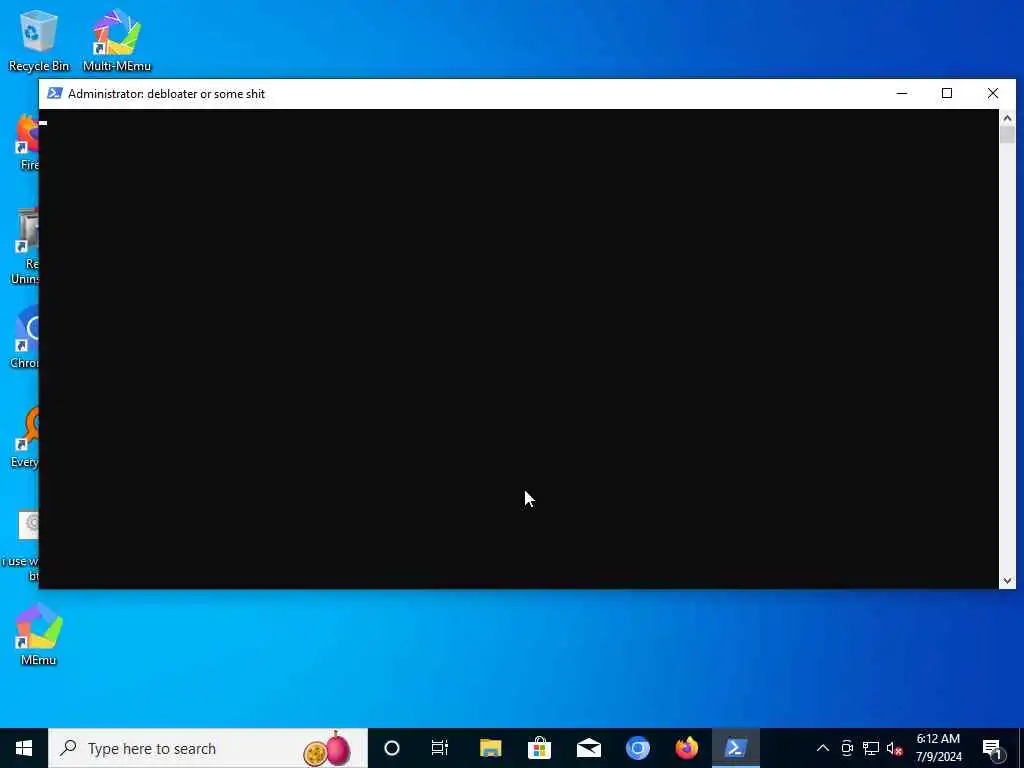Launch the Multi-MEmu desktop shortcut
This screenshot has height=768, width=1024.
click(117, 40)
